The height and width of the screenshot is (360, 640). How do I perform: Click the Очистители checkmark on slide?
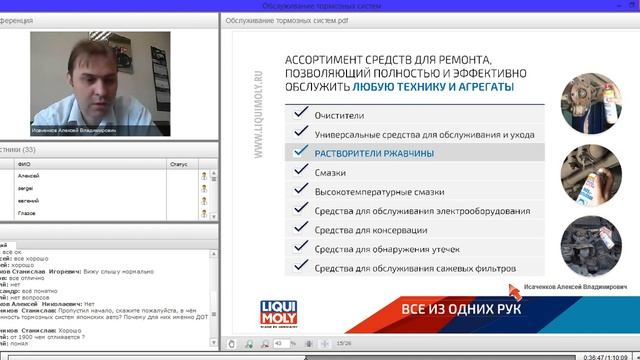pos(301,112)
